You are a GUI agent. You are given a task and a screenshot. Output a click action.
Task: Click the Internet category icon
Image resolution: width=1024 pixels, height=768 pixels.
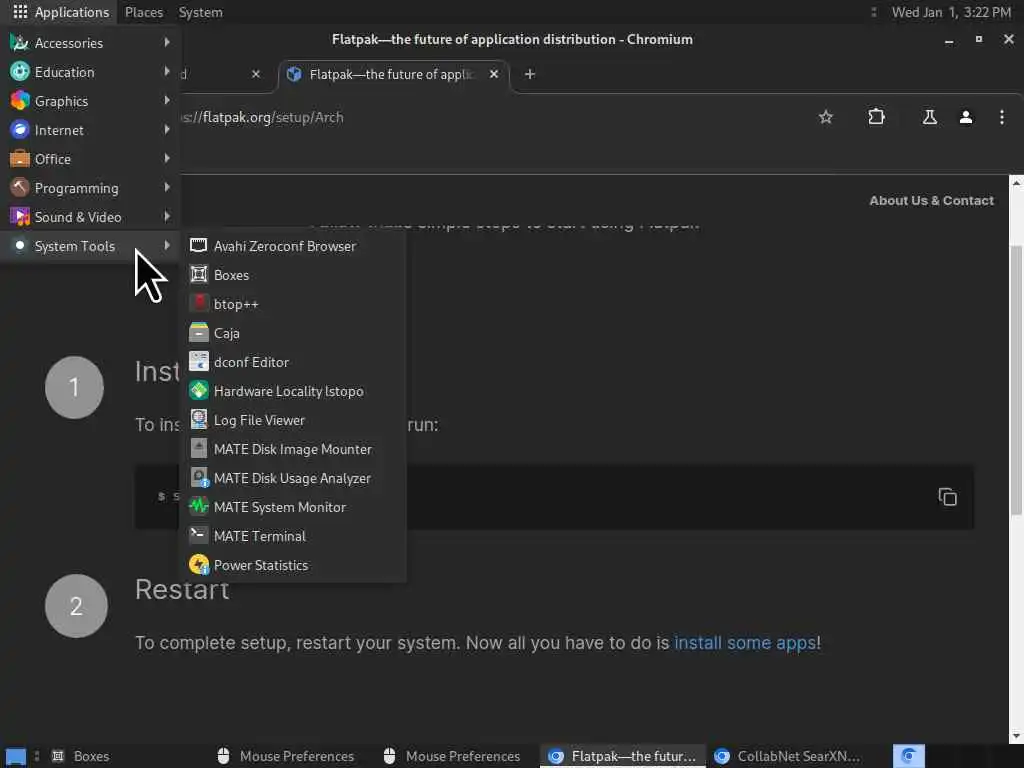point(20,129)
